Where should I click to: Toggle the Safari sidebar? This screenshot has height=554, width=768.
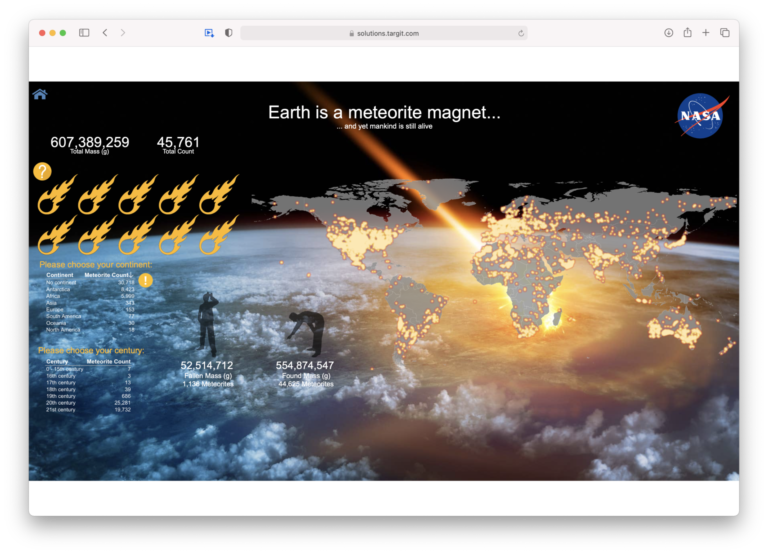pyautogui.click(x=84, y=33)
